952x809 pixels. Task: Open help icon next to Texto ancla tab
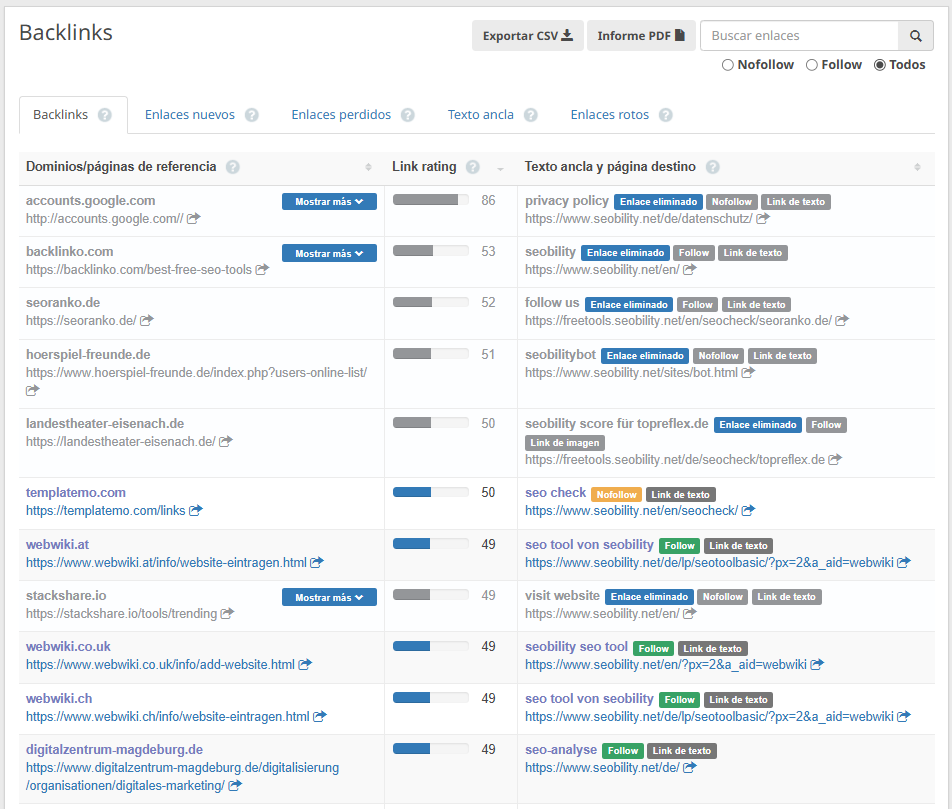pyautogui.click(x=531, y=115)
